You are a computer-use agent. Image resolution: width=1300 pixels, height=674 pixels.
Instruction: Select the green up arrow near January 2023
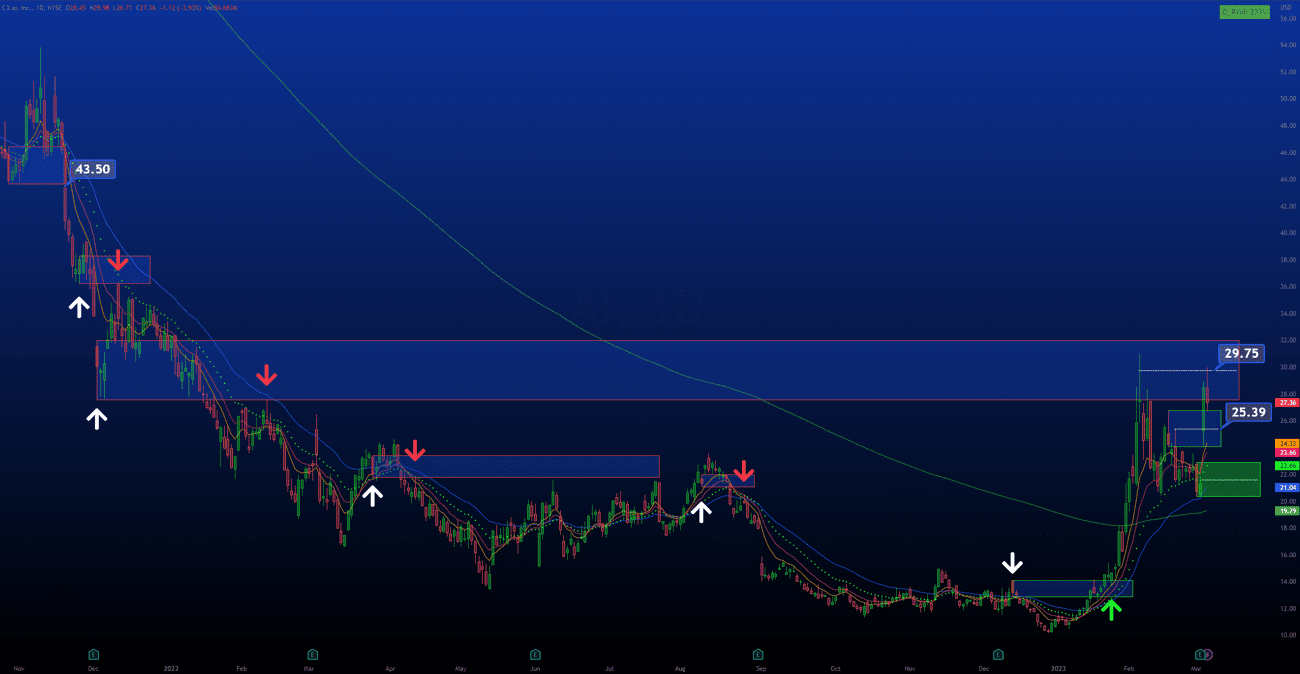1110,608
